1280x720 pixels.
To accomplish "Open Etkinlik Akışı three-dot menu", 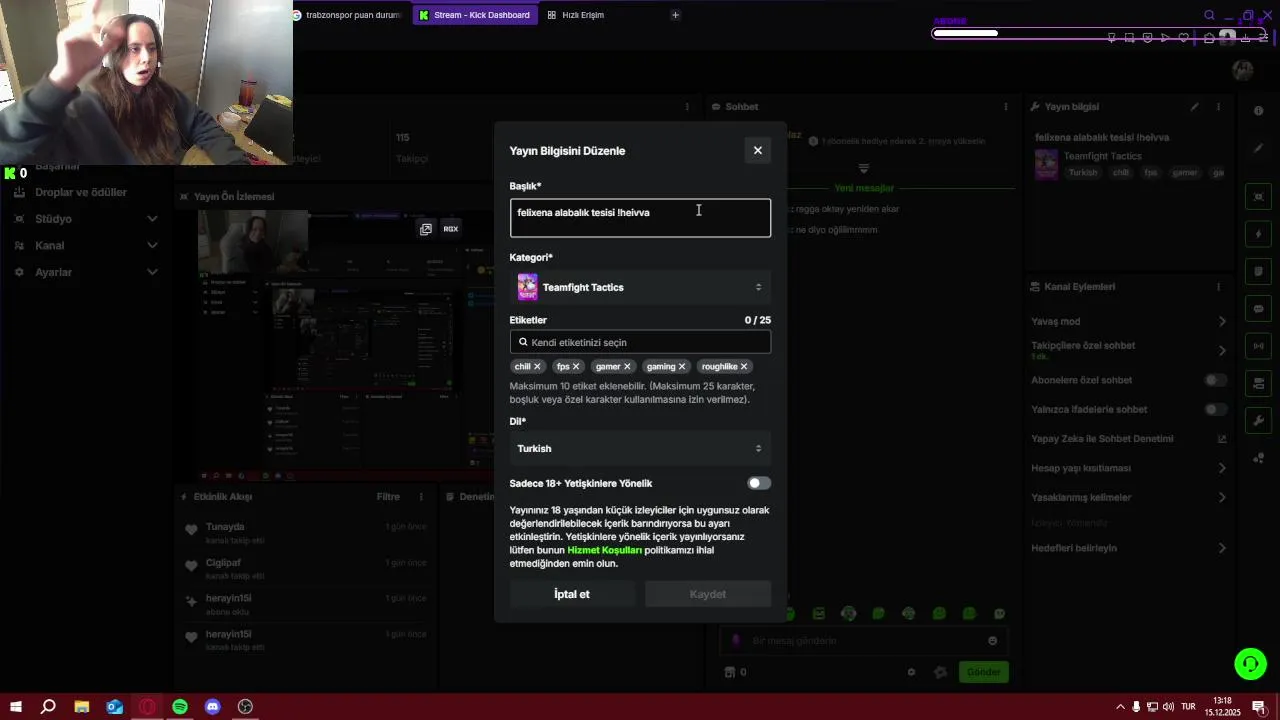I will click(421, 497).
